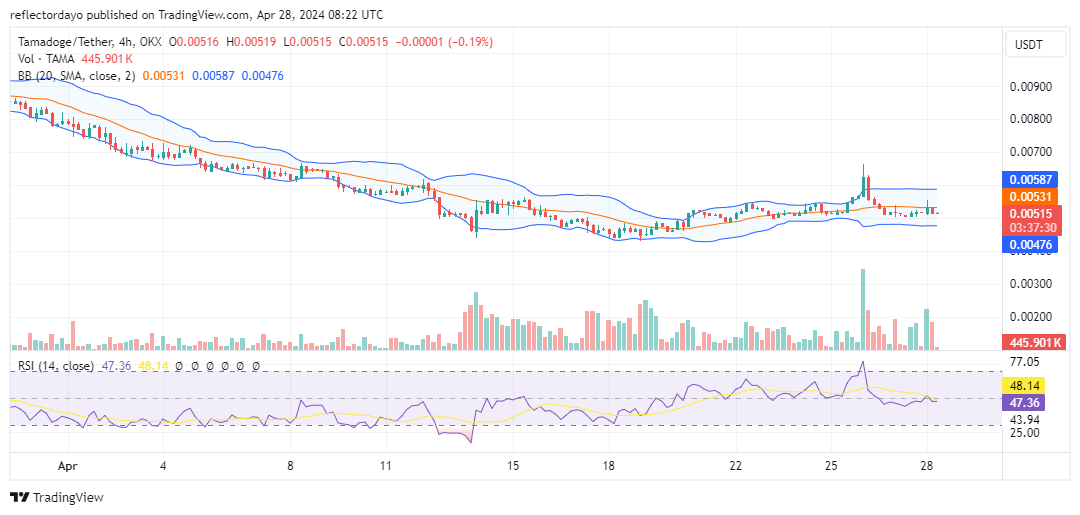Click the RSI peak above 77.05 line
This screenshot has width=1080, height=515.
(x=862, y=363)
